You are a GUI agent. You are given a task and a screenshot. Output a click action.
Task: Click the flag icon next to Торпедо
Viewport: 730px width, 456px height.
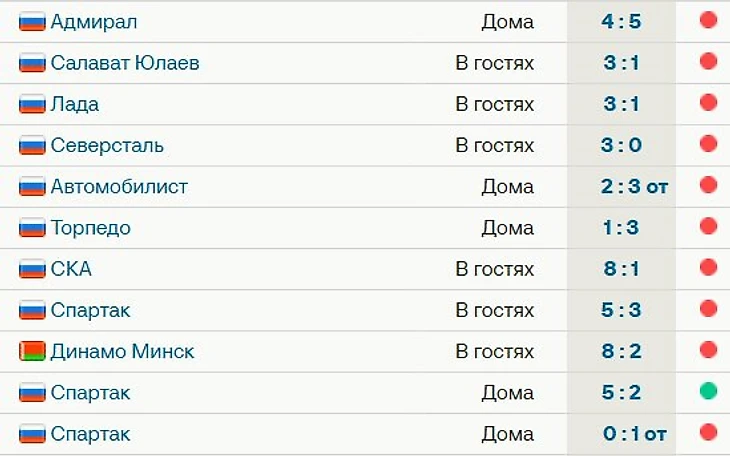pos(32,228)
